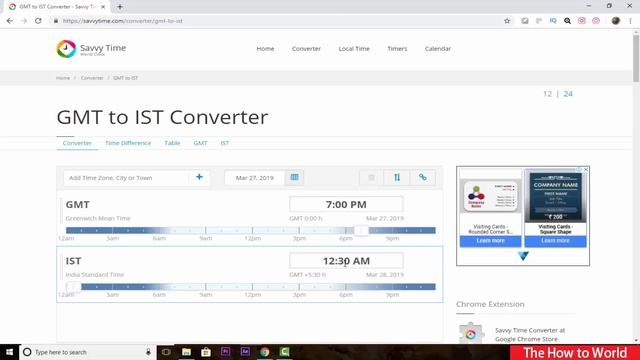Screen dimensions: 640x360
Task: Open the Calendar navigation item
Action: [x=438, y=49]
